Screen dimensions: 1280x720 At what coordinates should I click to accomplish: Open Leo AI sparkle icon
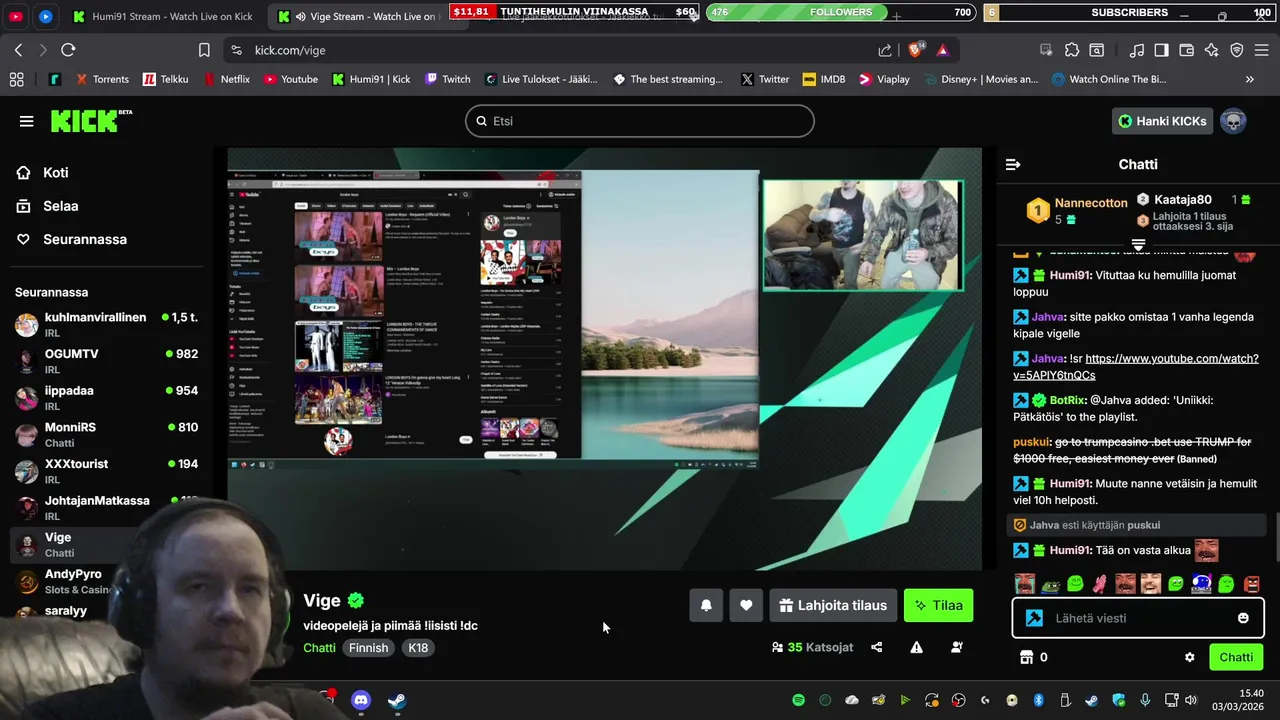[x=1211, y=50]
